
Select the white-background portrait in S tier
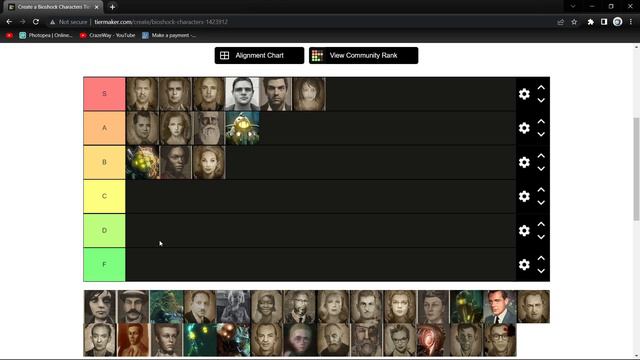242,94
